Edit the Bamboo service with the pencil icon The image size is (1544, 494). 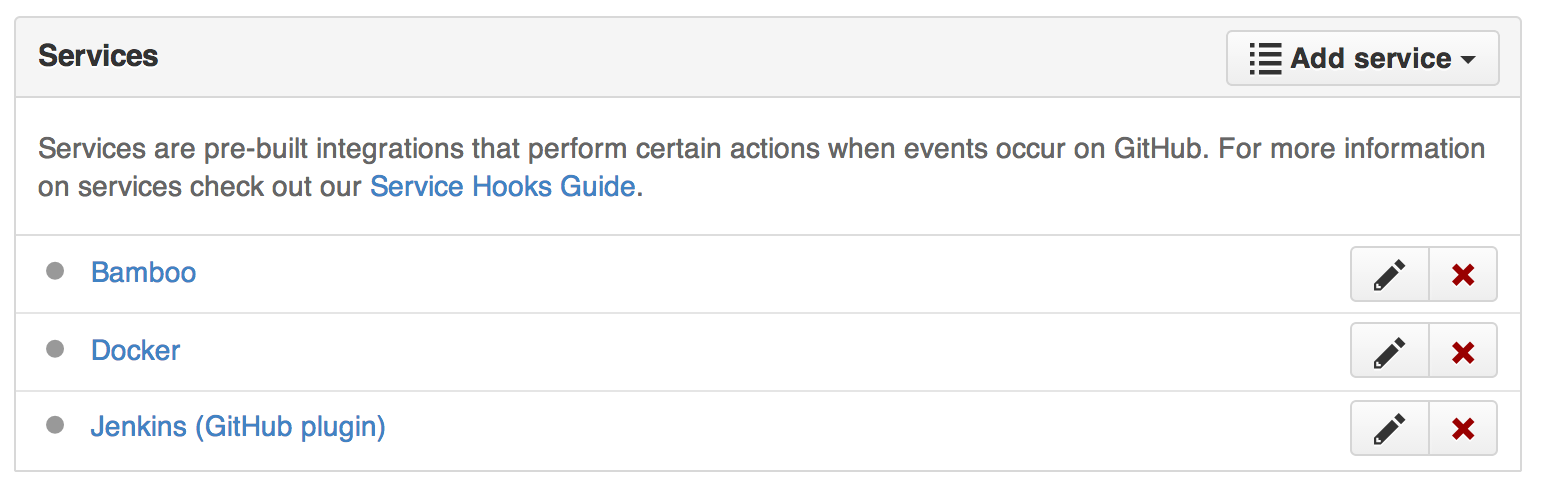[1389, 274]
